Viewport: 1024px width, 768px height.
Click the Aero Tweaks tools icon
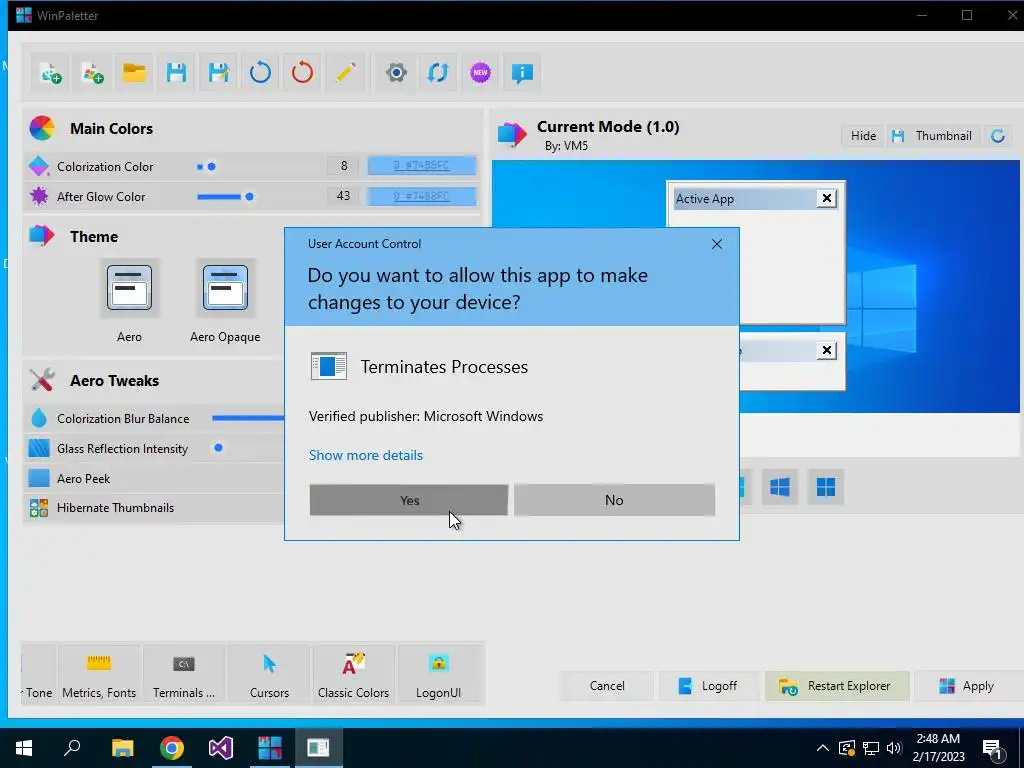(x=42, y=380)
